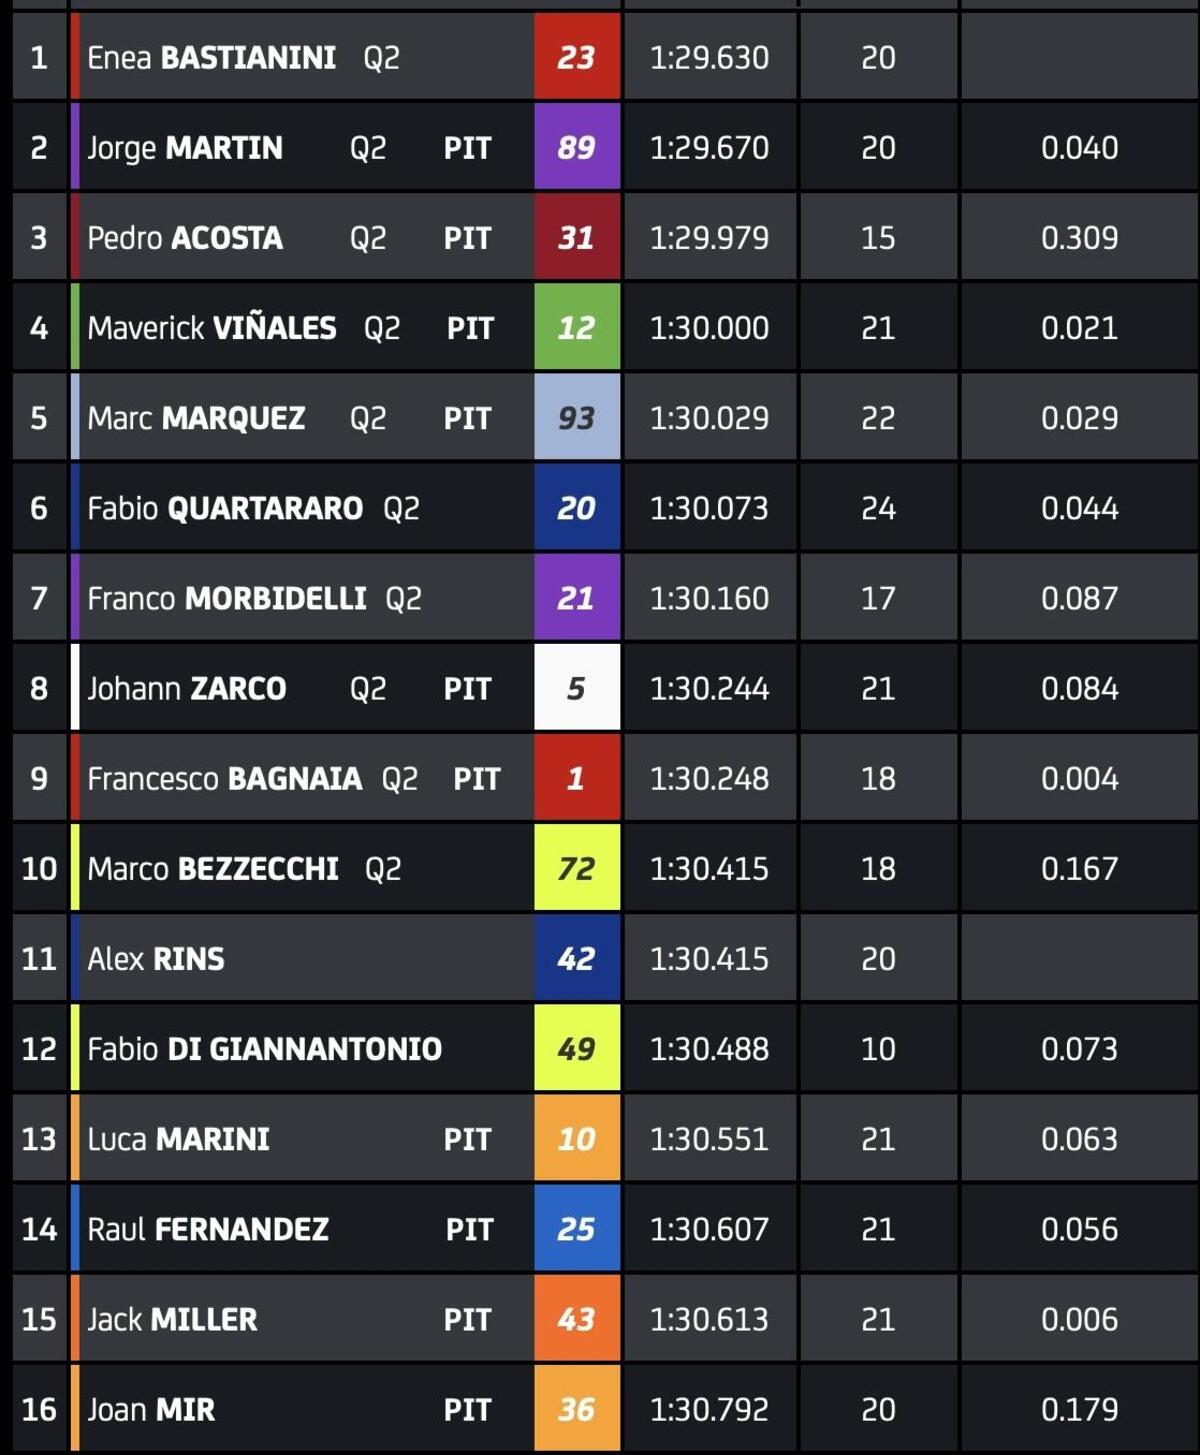
Task: Click Luca Marini's PIT indicator
Action: point(467,1139)
